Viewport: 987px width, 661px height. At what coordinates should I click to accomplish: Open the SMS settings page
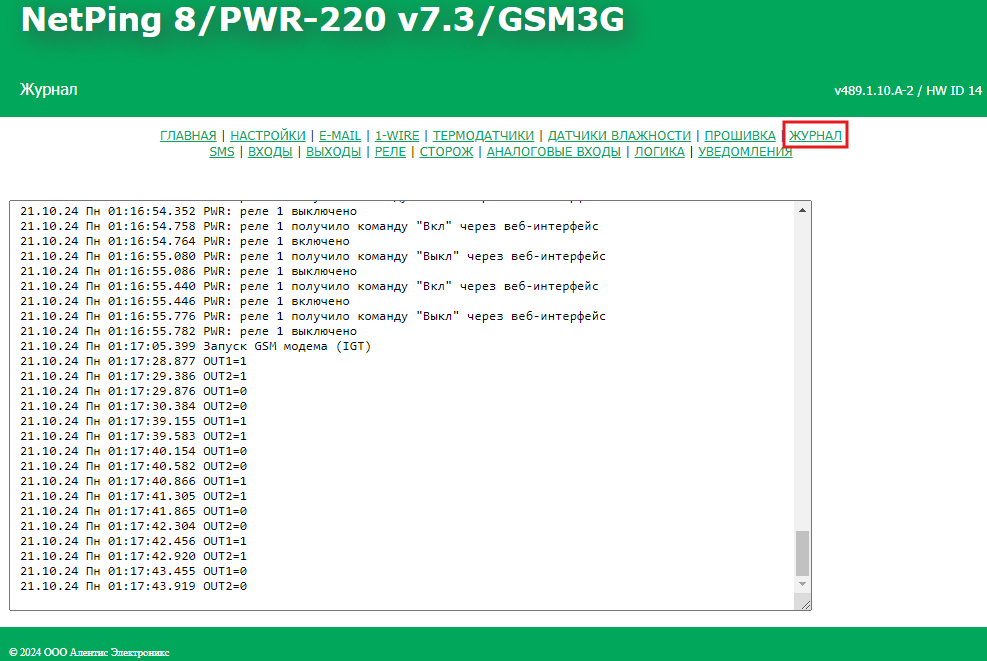click(x=222, y=152)
